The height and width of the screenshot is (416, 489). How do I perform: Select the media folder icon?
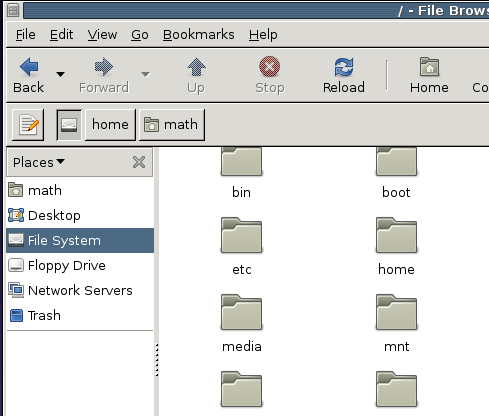[242, 312]
